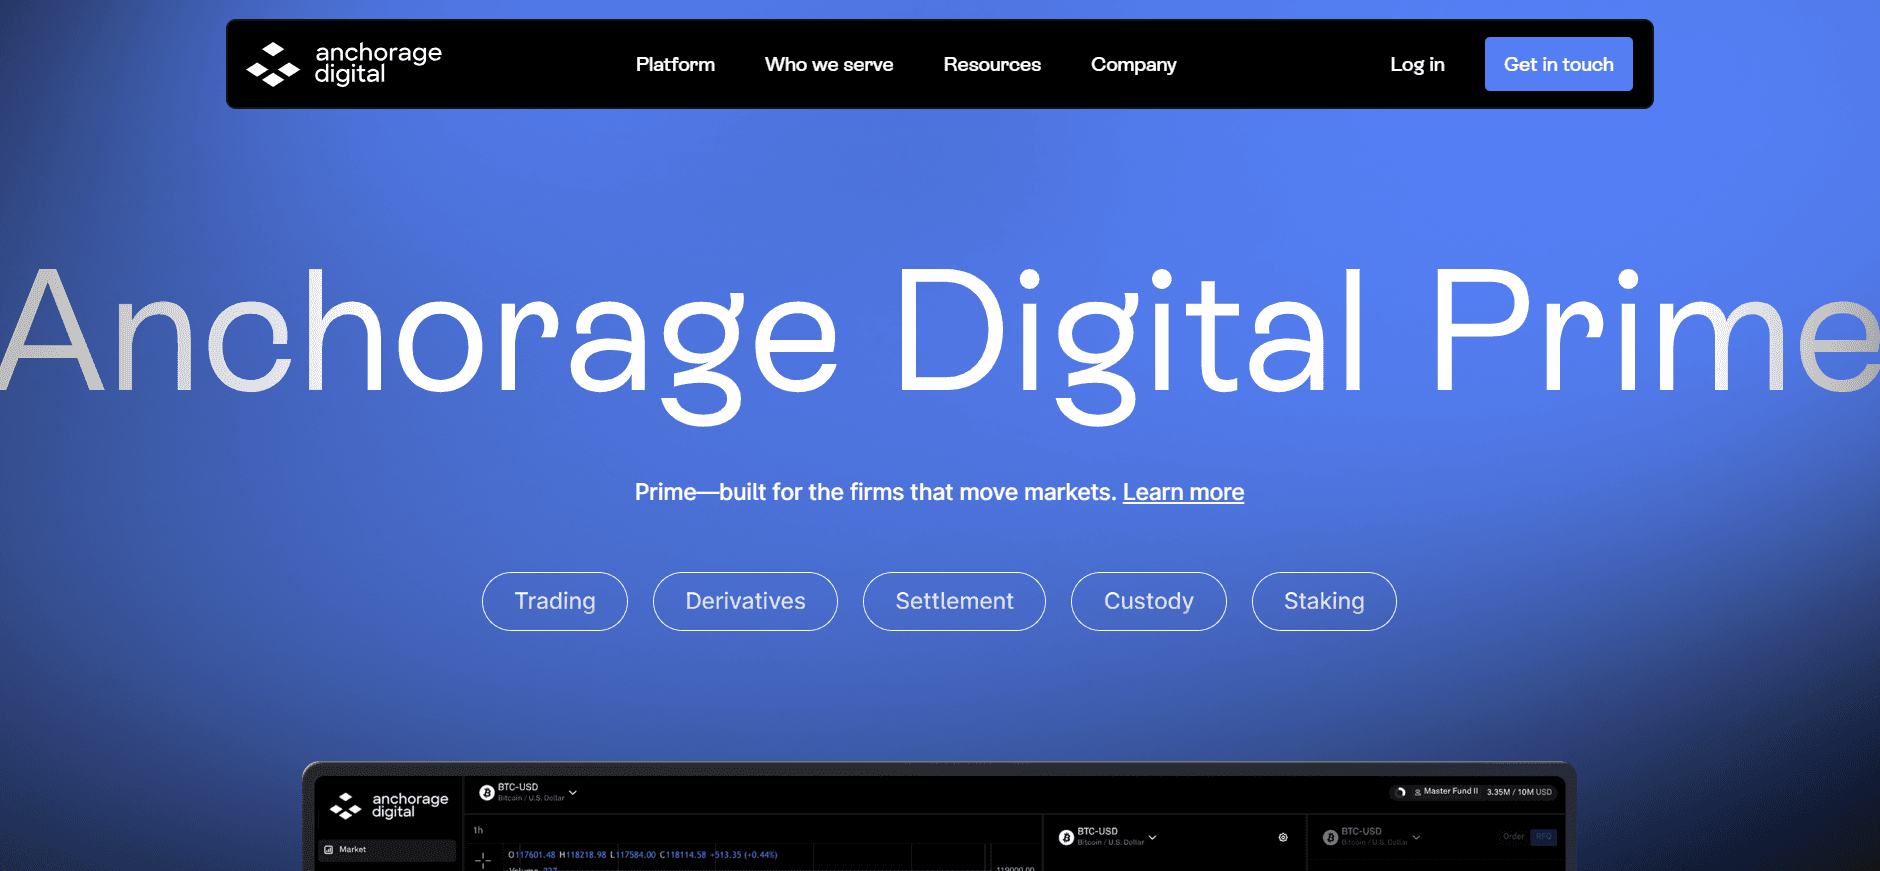Click the Log in link
The image size is (1880, 871).
pos(1417,64)
